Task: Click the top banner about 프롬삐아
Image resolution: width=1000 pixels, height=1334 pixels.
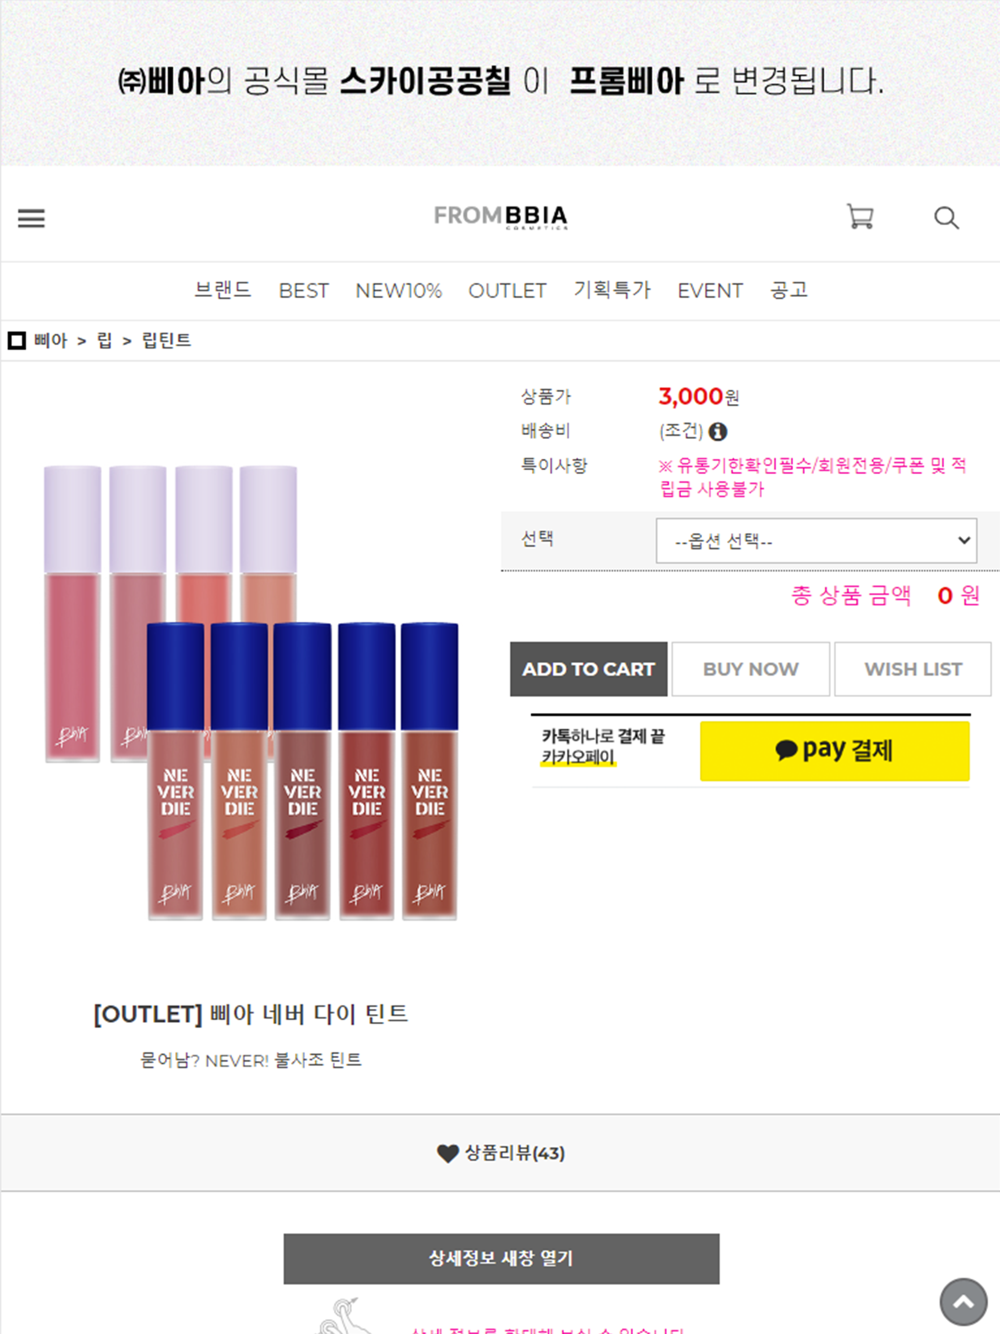Action: (x=500, y=82)
